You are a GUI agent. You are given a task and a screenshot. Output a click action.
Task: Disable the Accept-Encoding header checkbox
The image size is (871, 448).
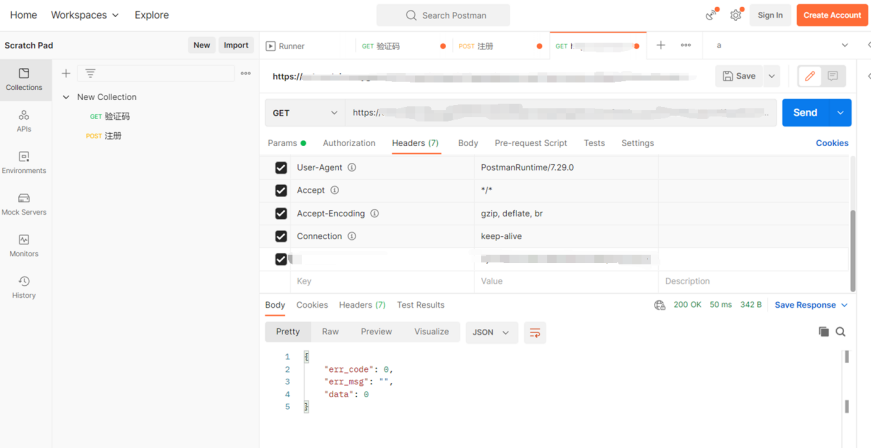[x=281, y=213]
